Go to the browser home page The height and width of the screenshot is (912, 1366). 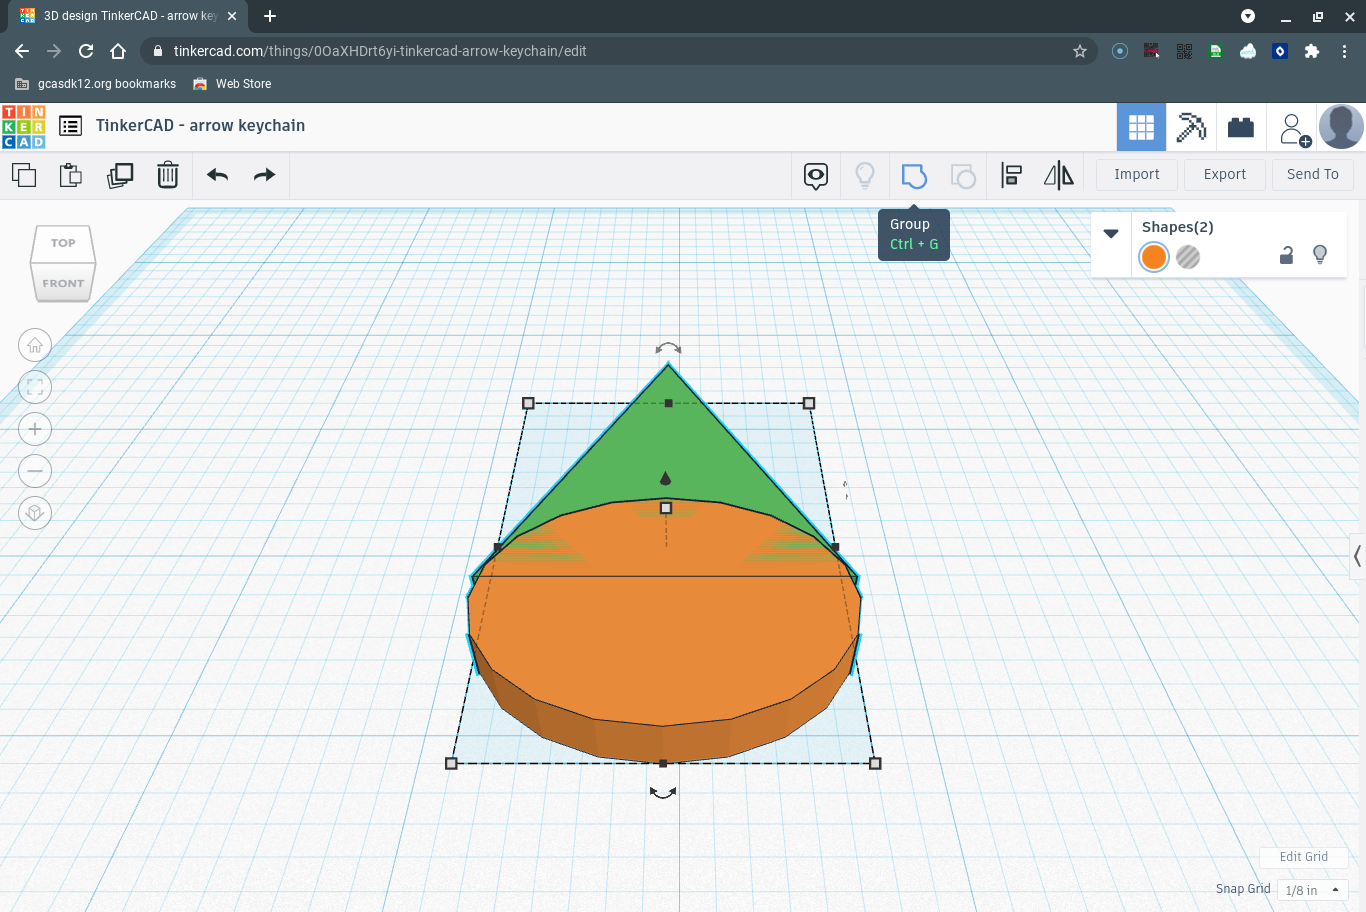click(x=118, y=51)
